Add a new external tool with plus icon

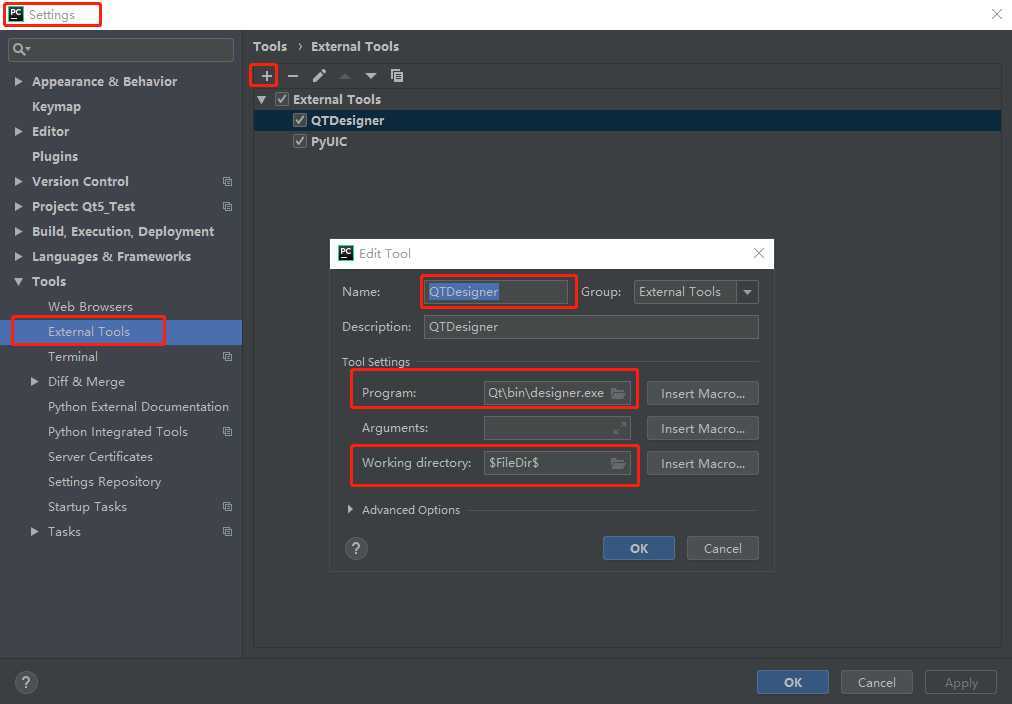[x=266, y=75]
